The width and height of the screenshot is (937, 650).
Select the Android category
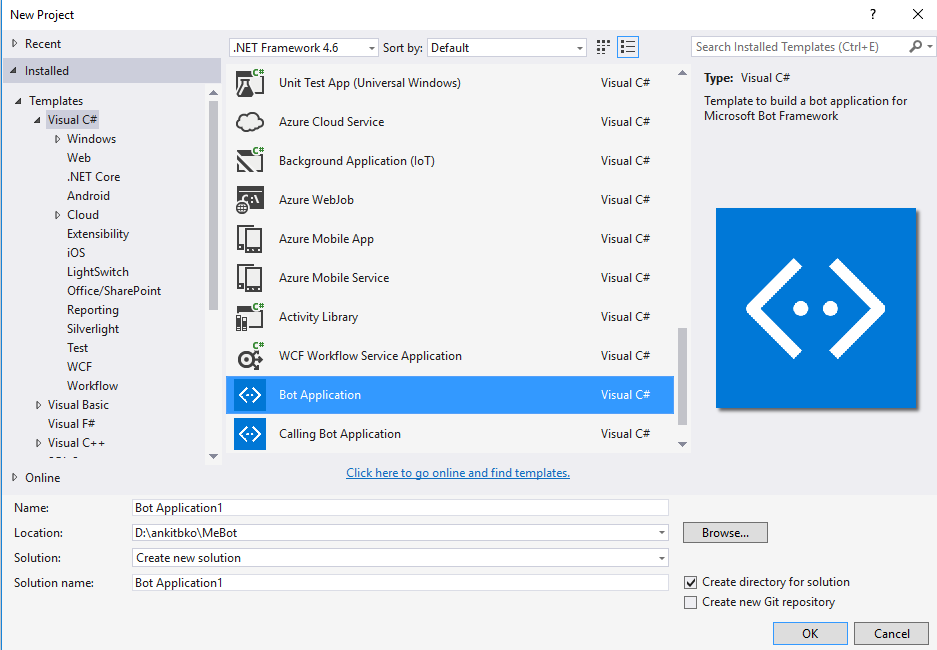[88, 196]
